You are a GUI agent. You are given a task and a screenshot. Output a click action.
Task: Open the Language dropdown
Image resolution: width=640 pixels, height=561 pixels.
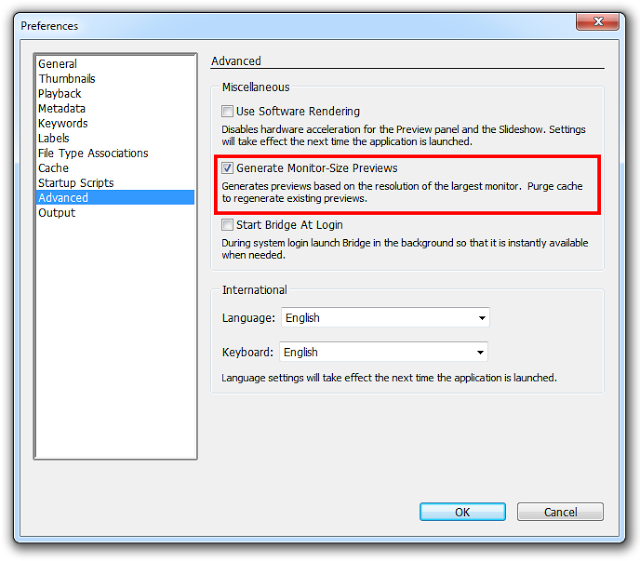point(385,318)
